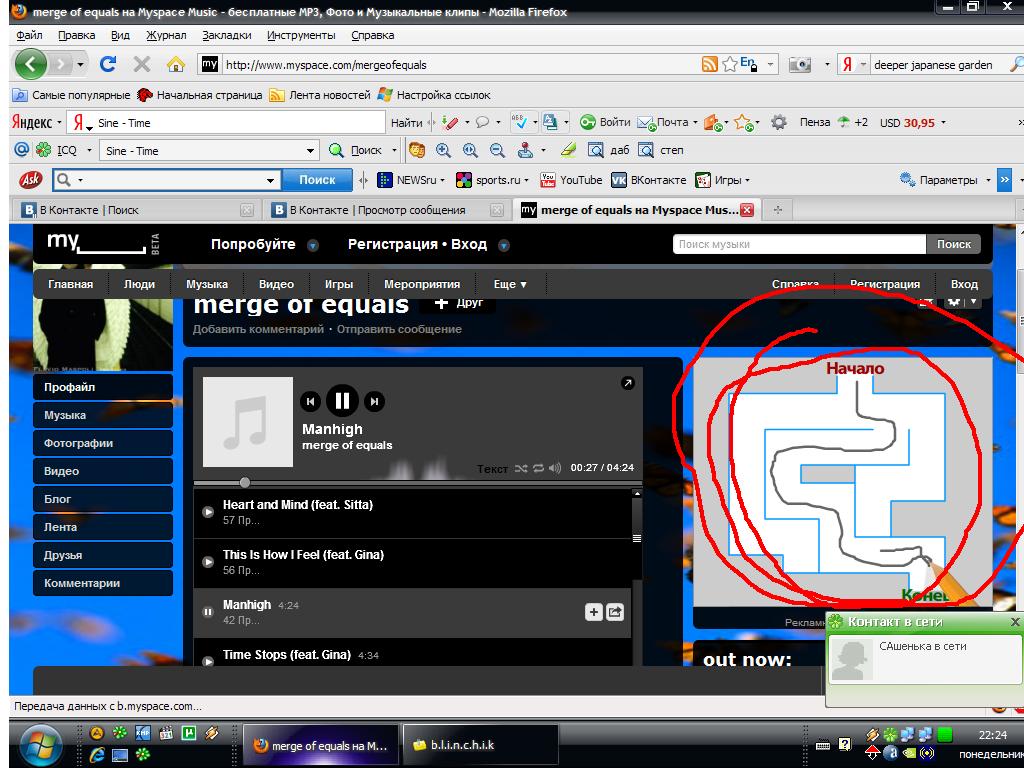The height and width of the screenshot is (768, 1024).
Task: Click the highlighter pen icon in ICQ toolbar
Action: 568,150
